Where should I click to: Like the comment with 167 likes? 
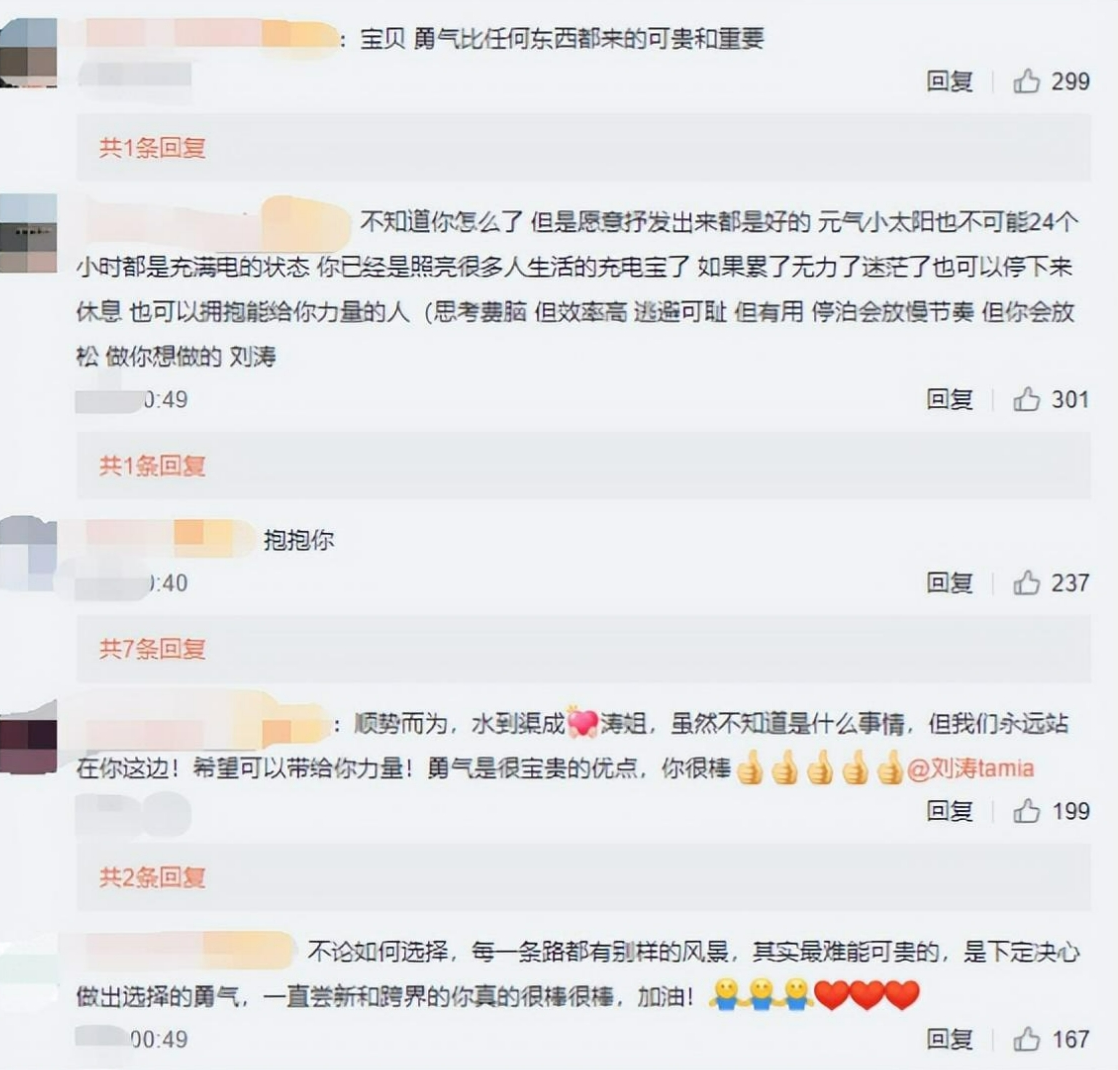1026,1039
